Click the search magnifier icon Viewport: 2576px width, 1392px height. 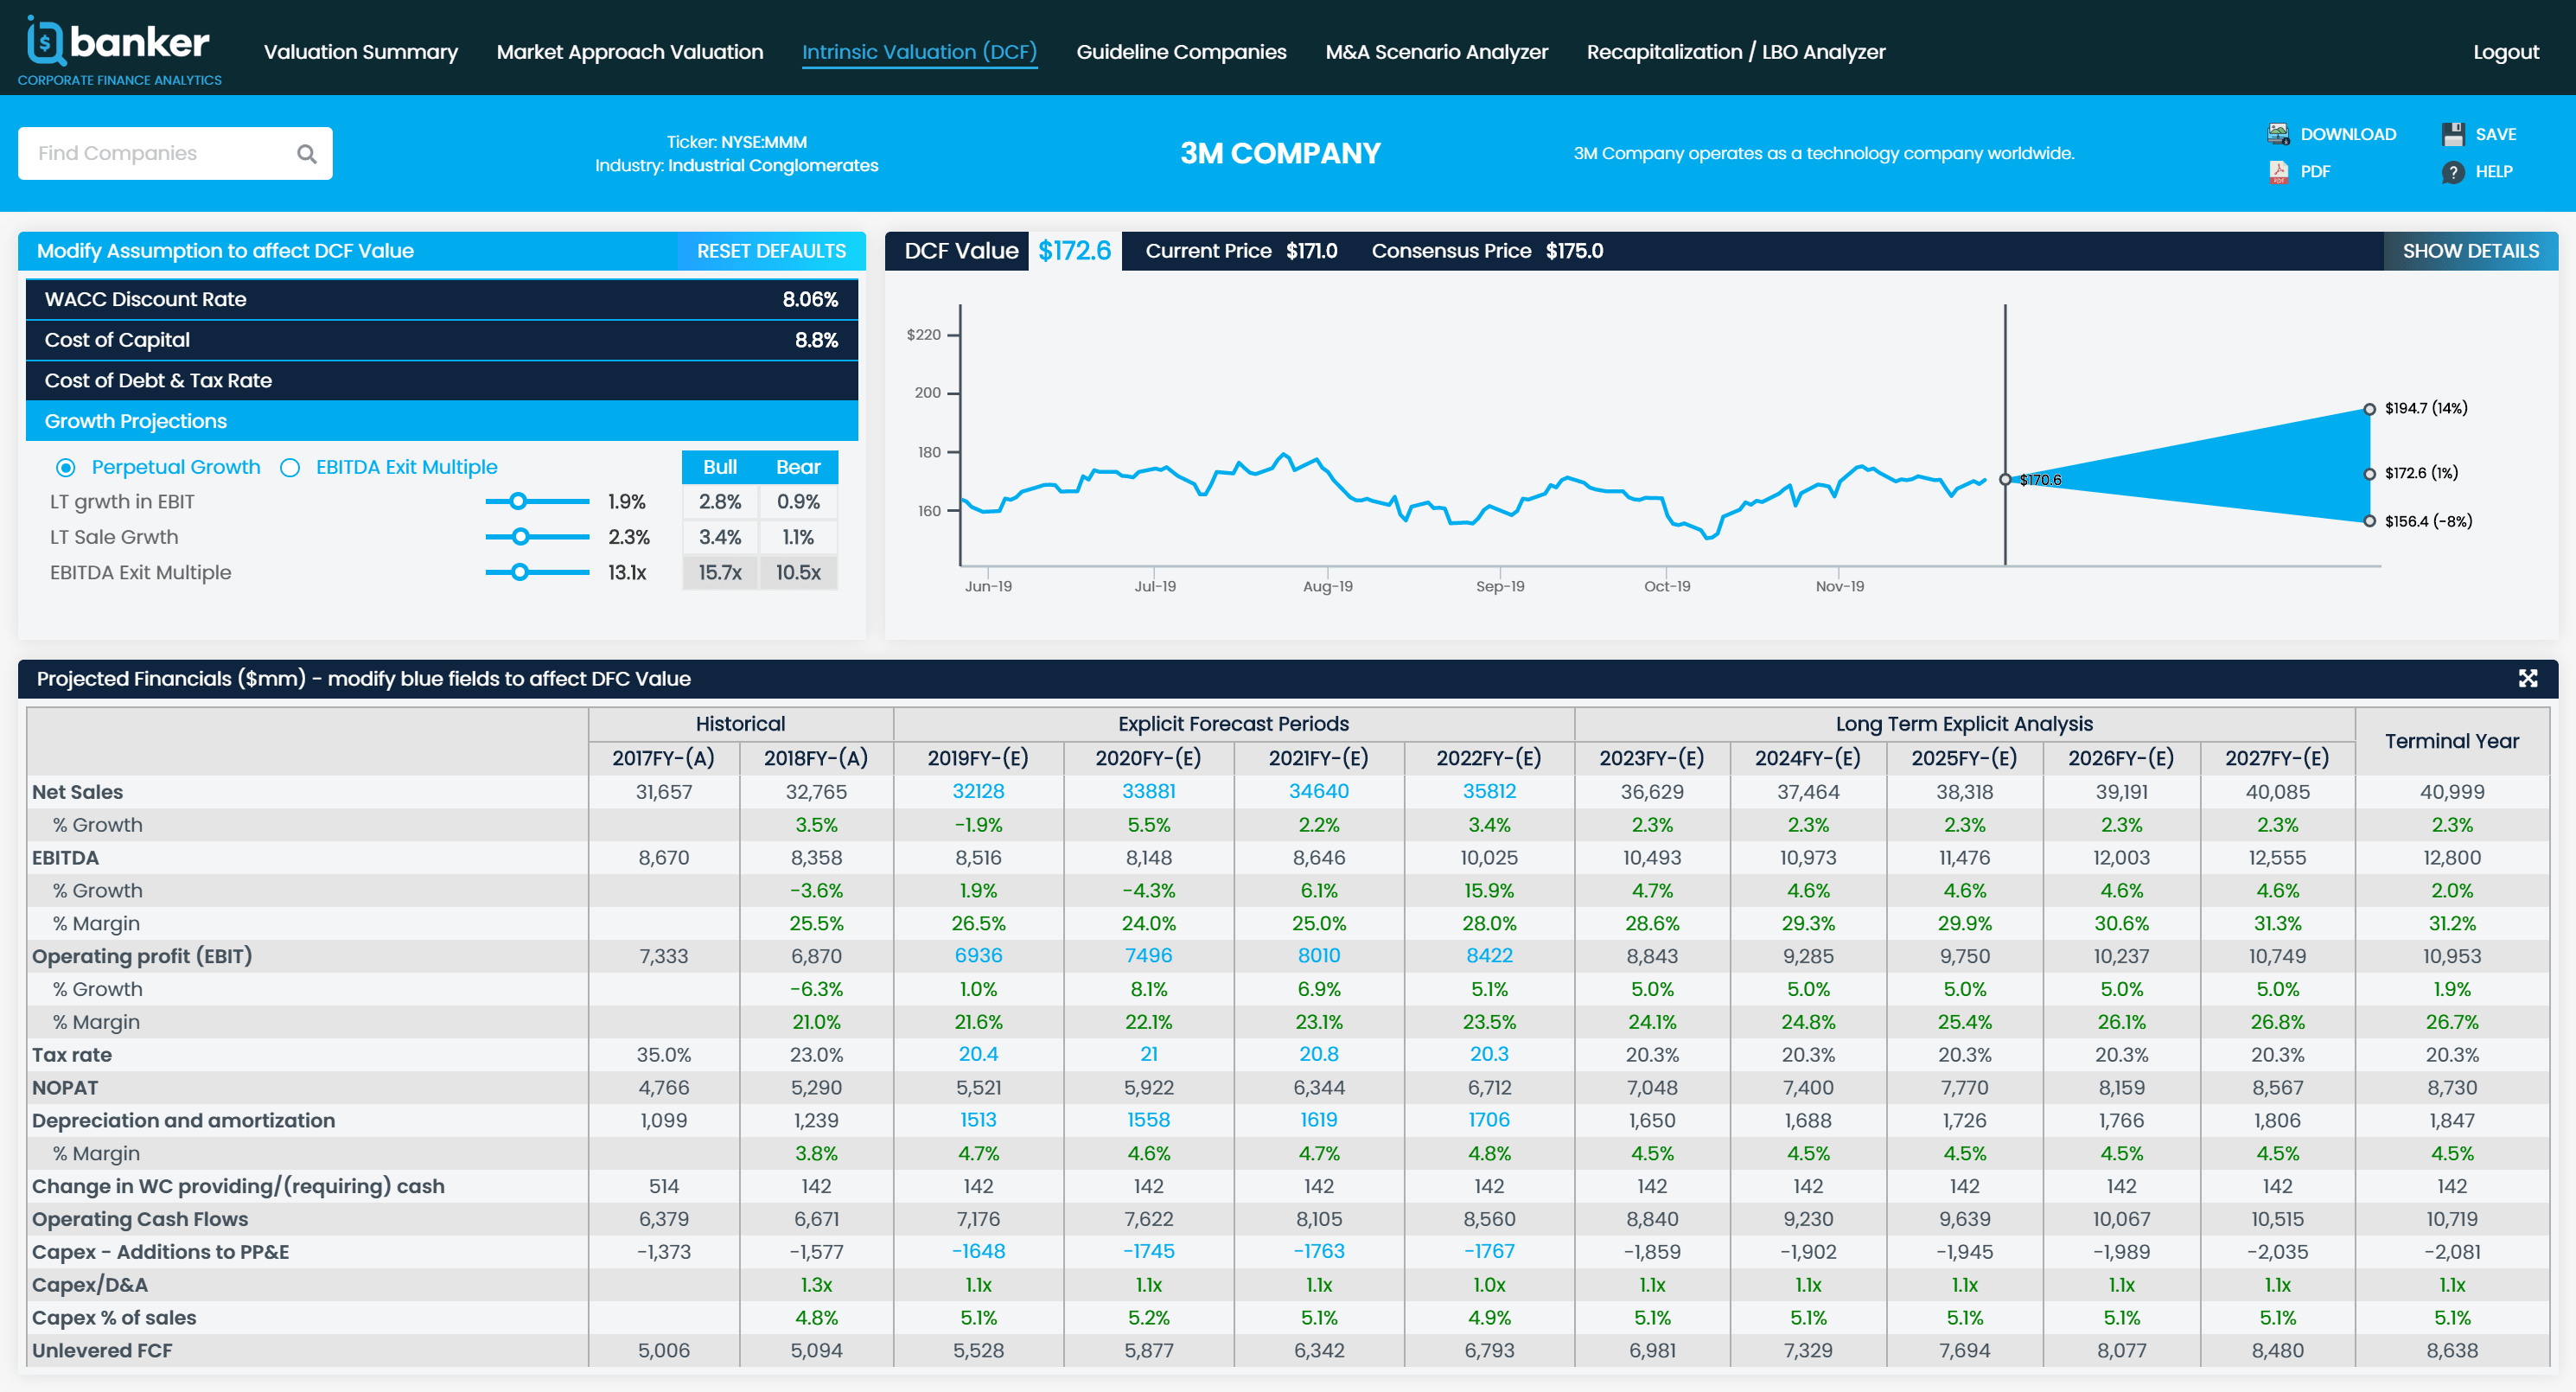tap(307, 153)
